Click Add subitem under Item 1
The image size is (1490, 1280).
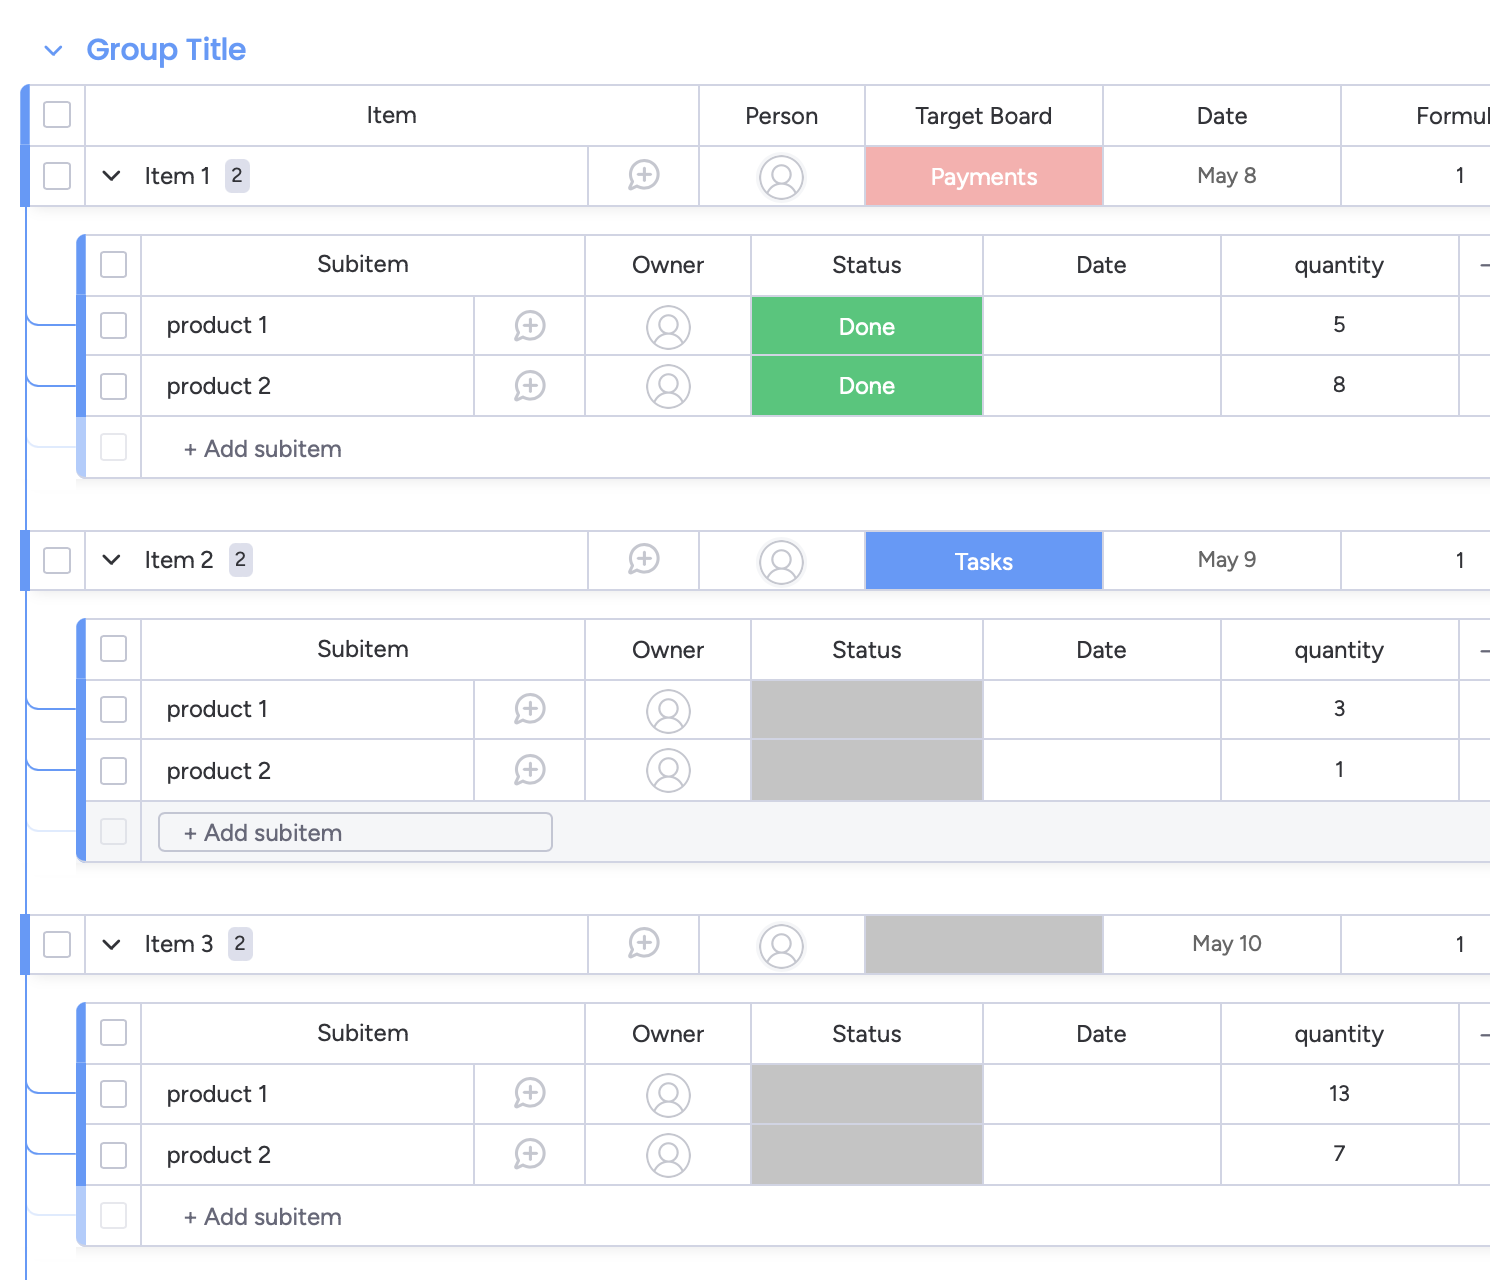click(x=263, y=449)
